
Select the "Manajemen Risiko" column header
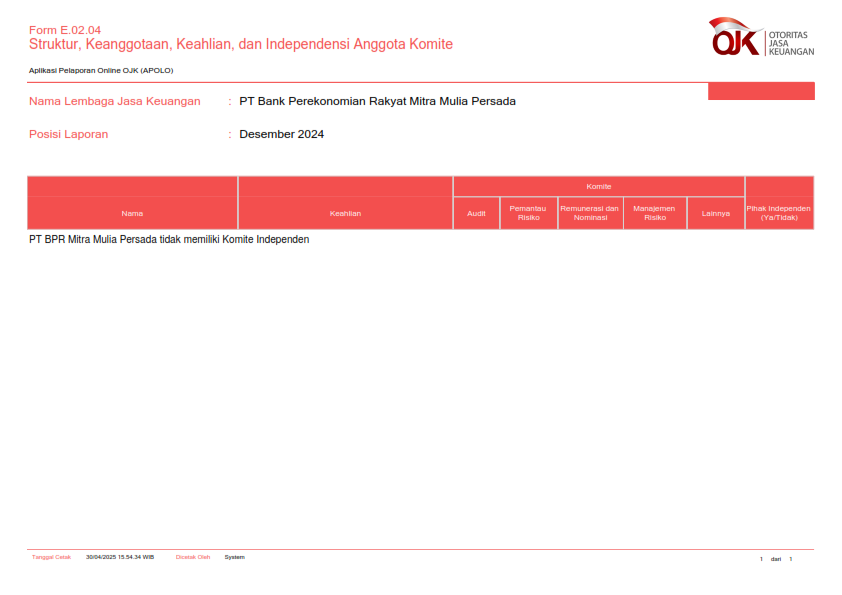[655, 213]
